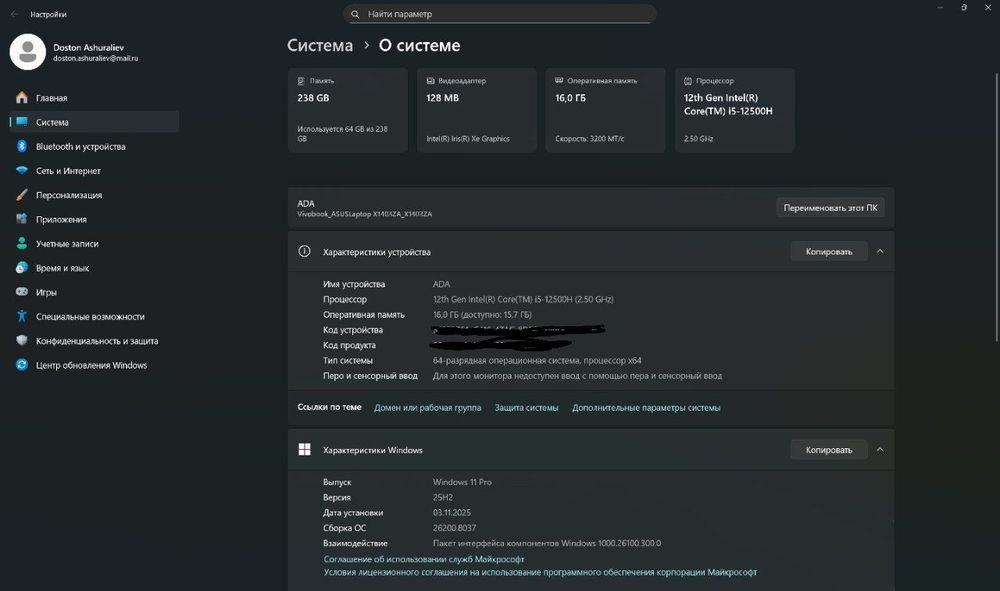Click the Doston Ashuraliev account name
This screenshot has height=591, width=1000.
[x=89, y=47]
